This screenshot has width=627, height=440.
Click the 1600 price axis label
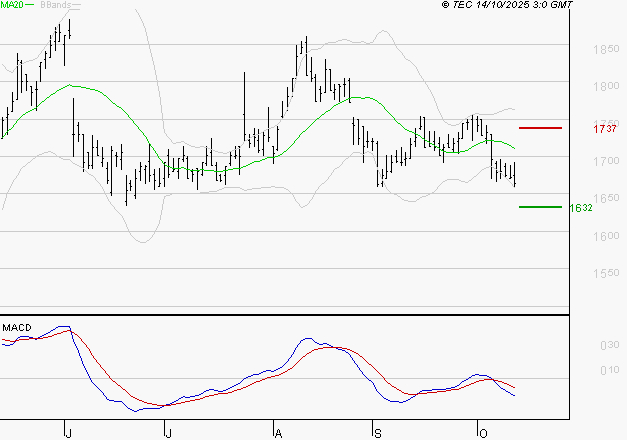tap(606, 236)
